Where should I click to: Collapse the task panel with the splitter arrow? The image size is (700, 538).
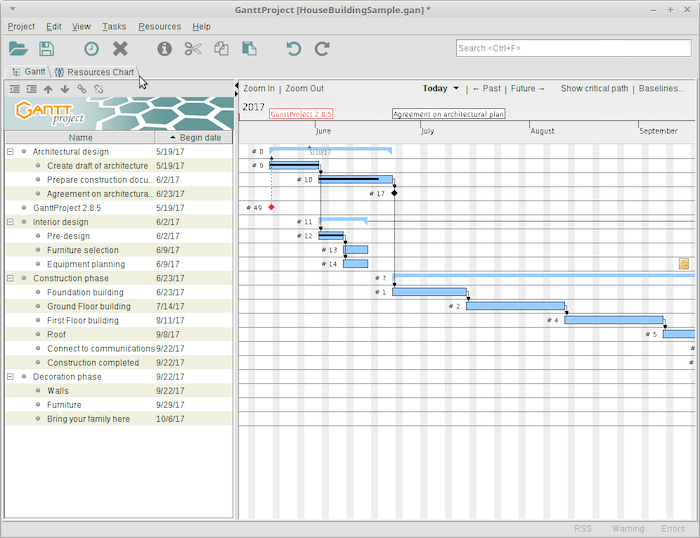tap(236, 85)
